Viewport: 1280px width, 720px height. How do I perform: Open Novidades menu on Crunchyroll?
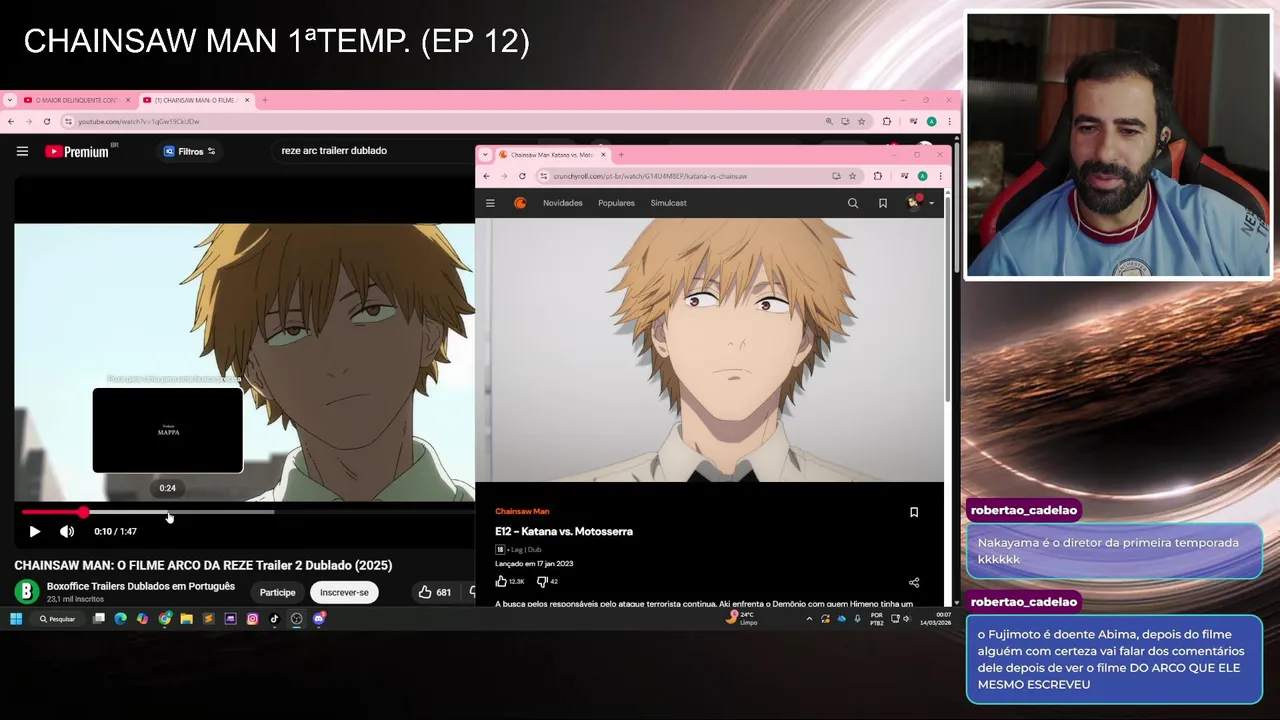click(x=562, y=203)
